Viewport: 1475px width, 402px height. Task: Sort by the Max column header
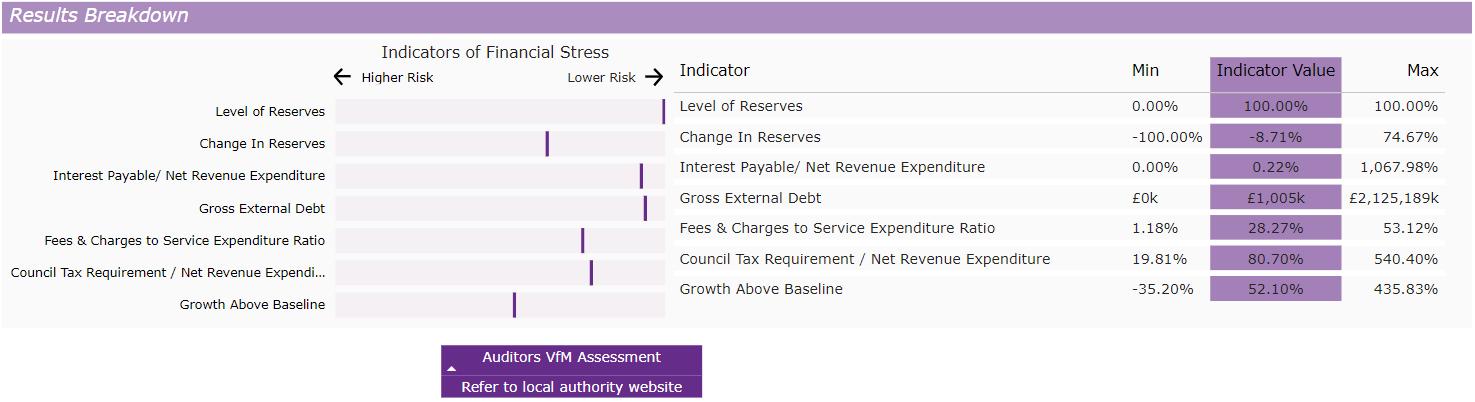1422,71
